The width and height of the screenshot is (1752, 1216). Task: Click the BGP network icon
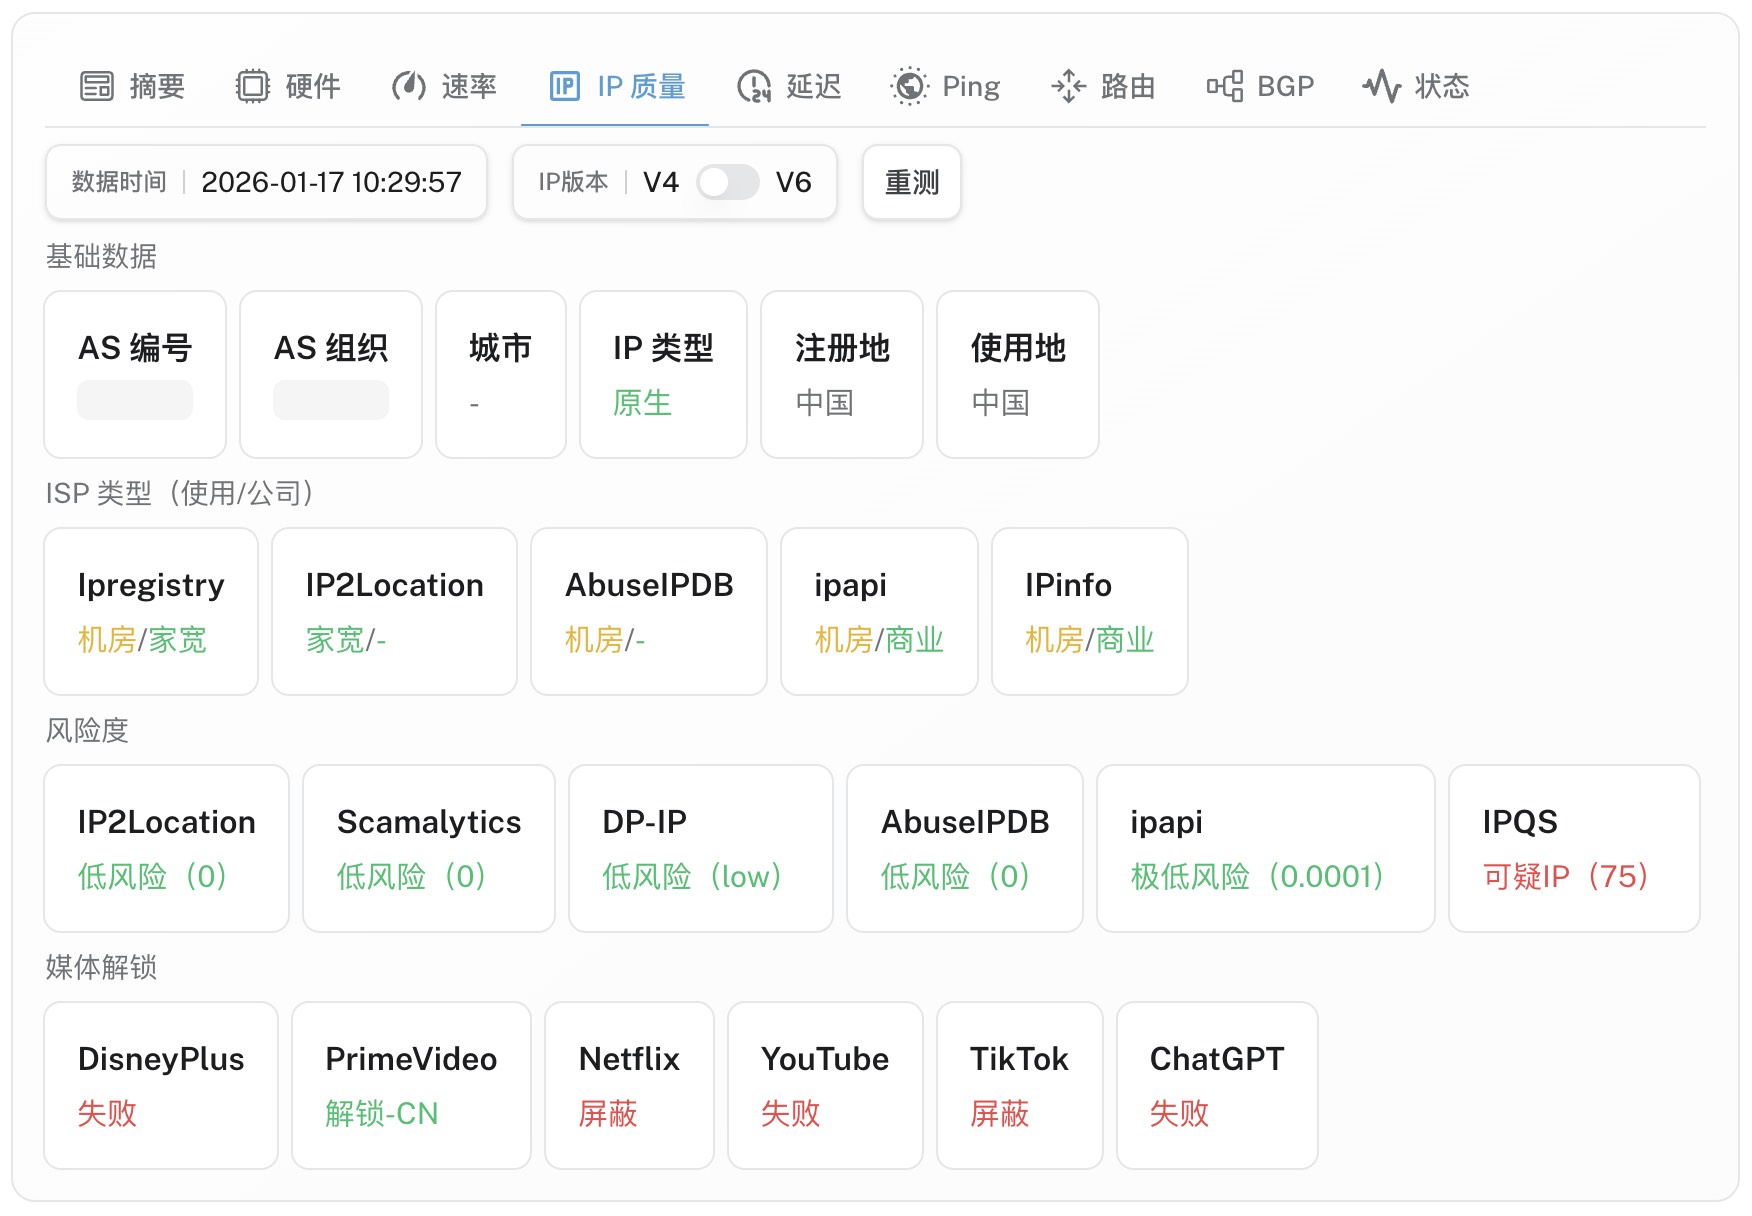(1225, 87)
